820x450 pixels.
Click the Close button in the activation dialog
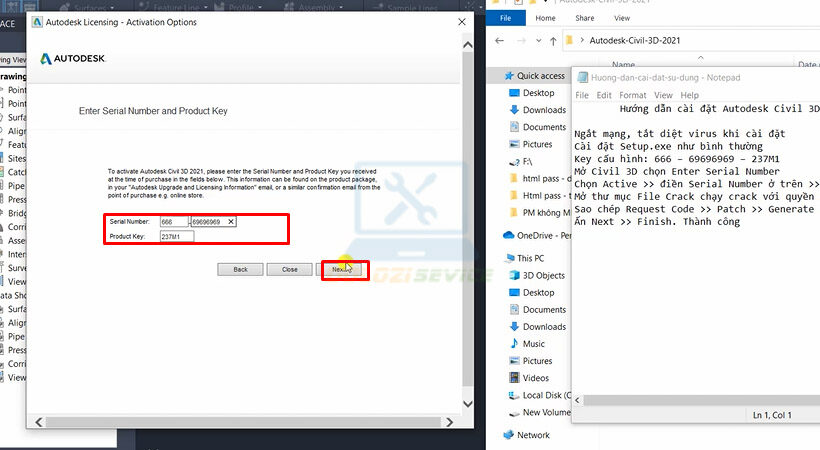click(x=290, y=269)
